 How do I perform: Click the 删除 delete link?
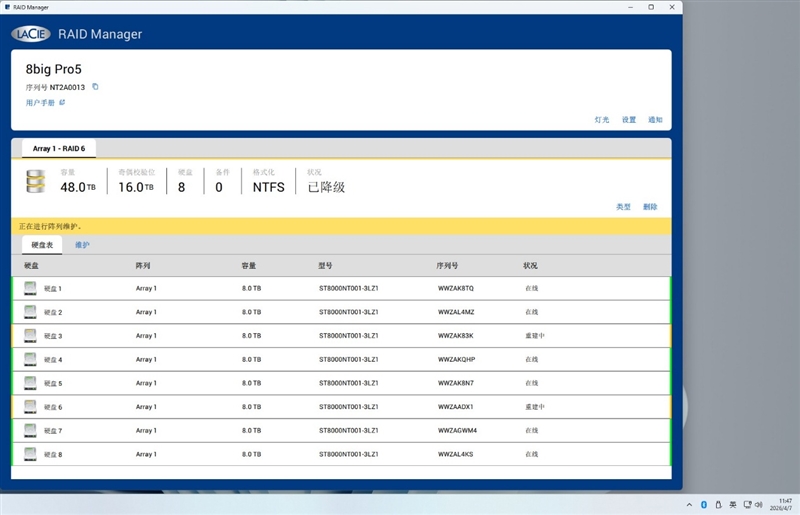click(x=650, y=207)
